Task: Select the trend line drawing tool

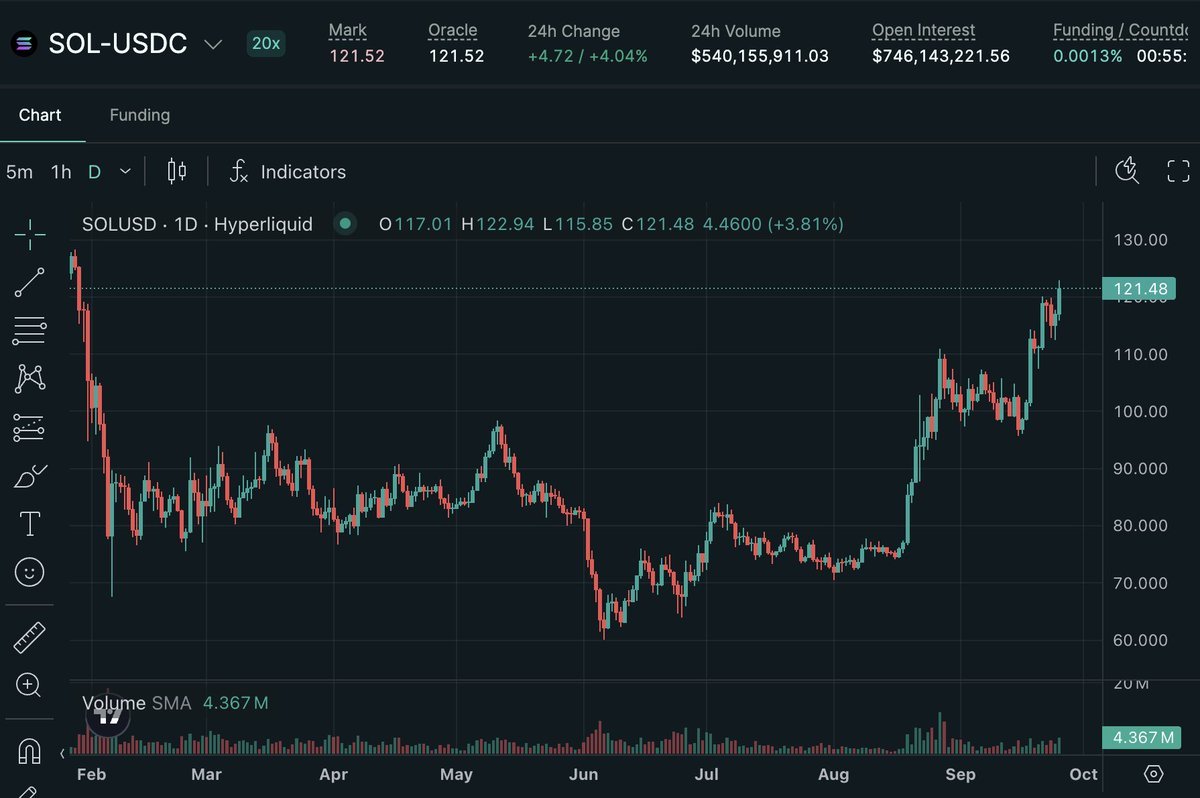Action: [30, 283]
